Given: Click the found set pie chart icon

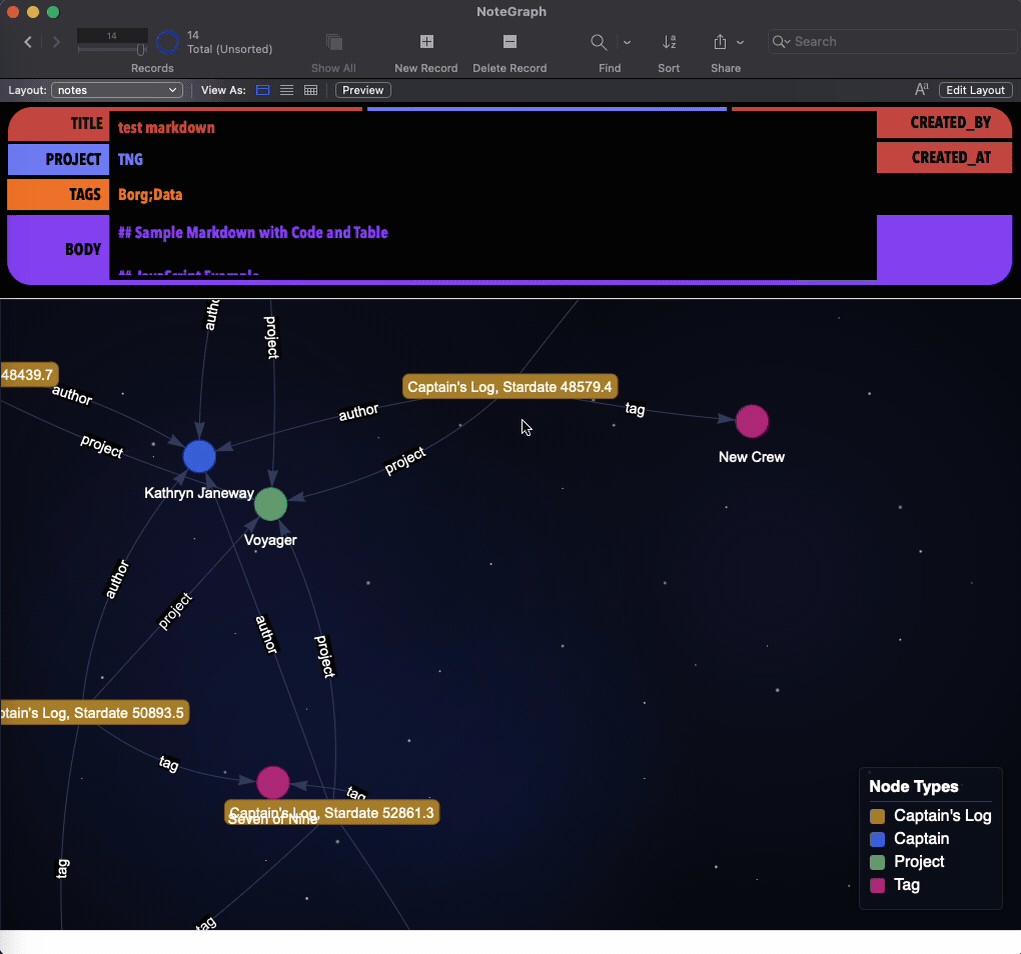Looking at the screenshot, I should (168, 42).
